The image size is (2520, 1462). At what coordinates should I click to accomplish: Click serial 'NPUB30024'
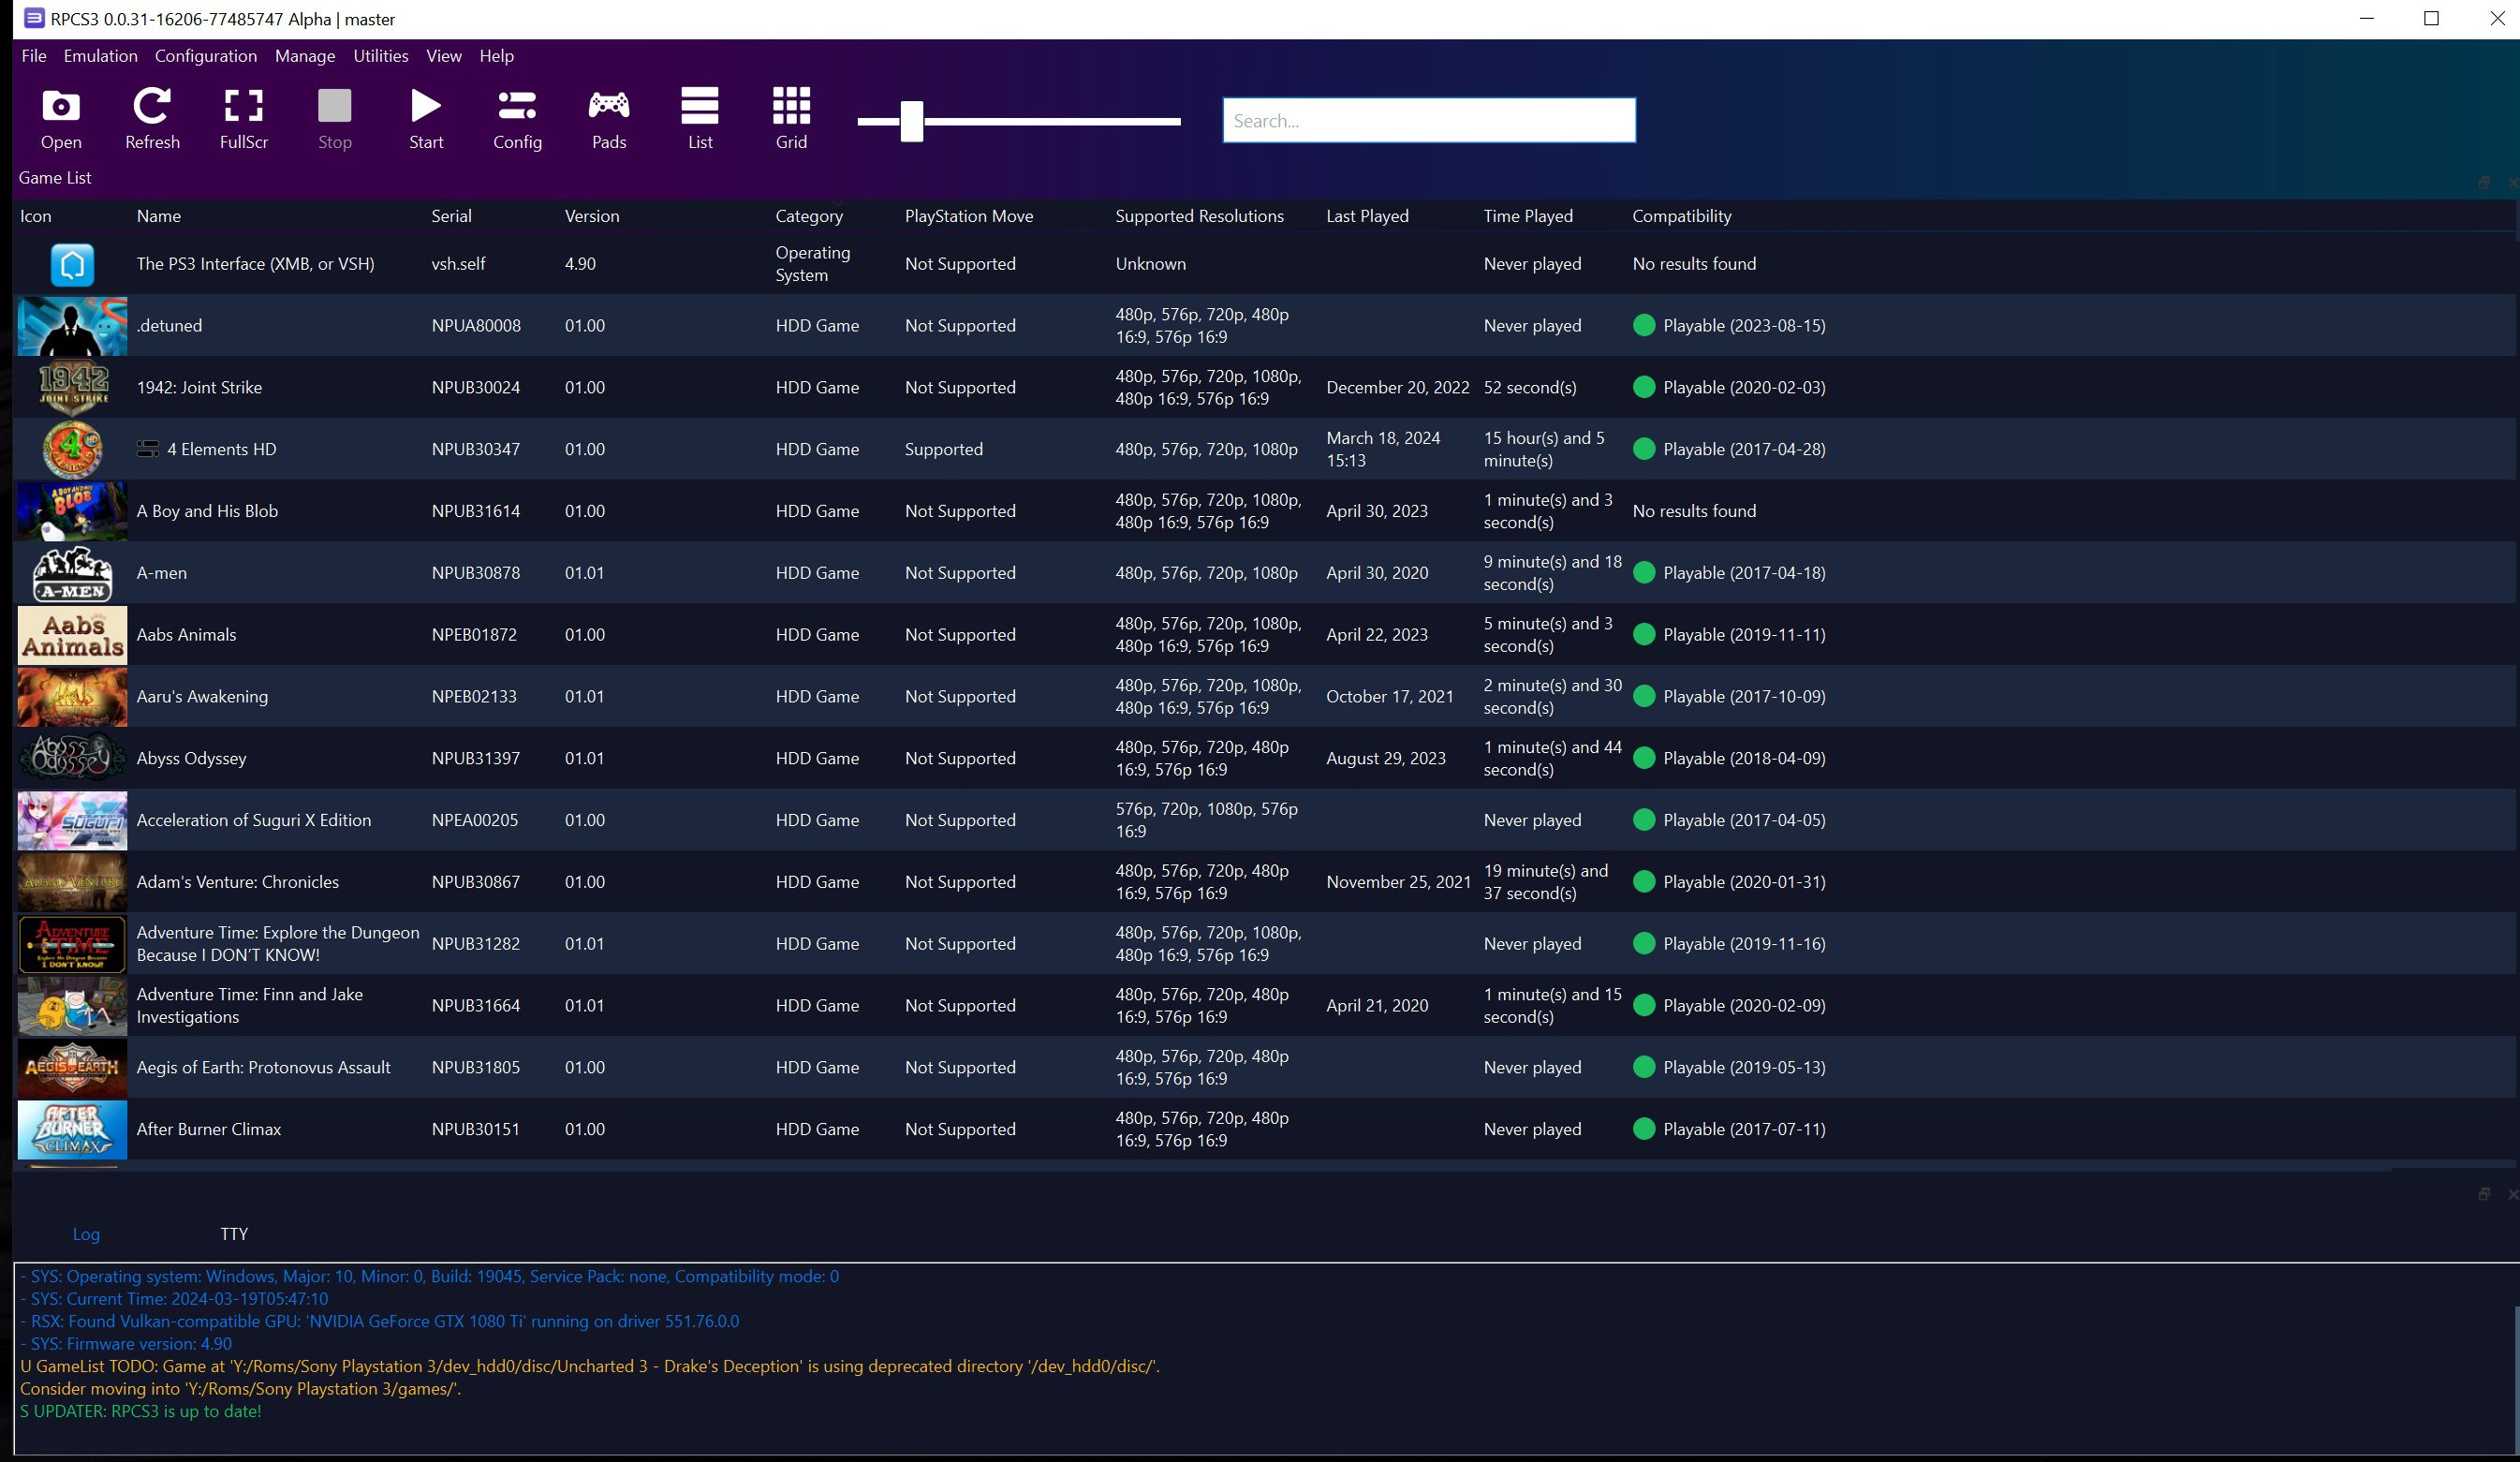click(x=476, y=388)
